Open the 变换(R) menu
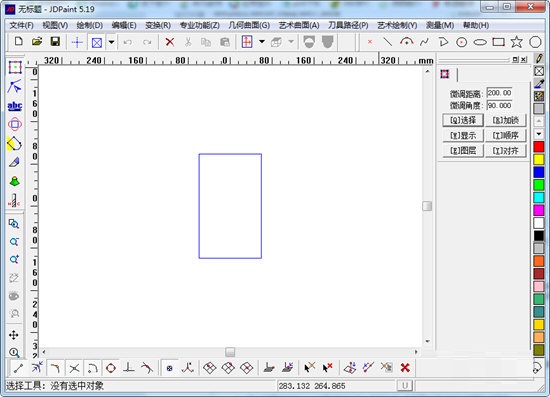550x397 pixels. point(158,25)
